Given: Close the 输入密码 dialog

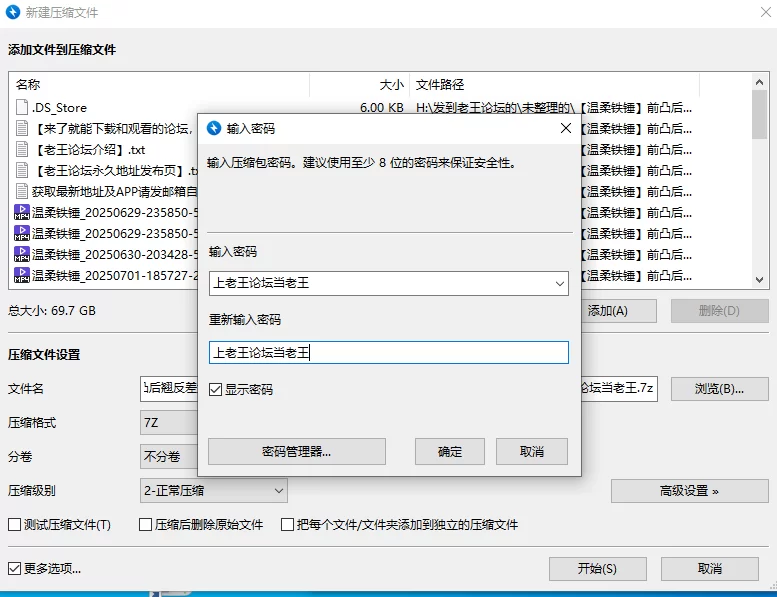Looking at the screenshot, I should (x=566, y=128).
